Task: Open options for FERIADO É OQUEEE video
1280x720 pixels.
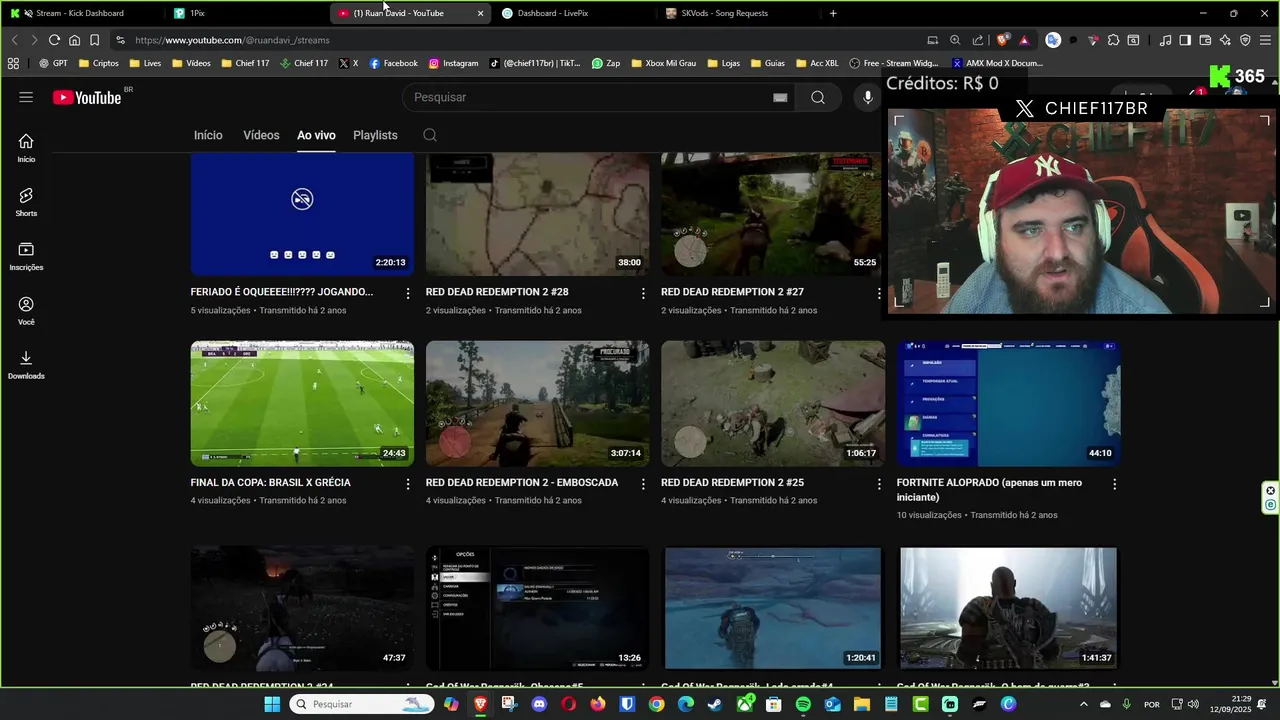Action: coord(408,293)
